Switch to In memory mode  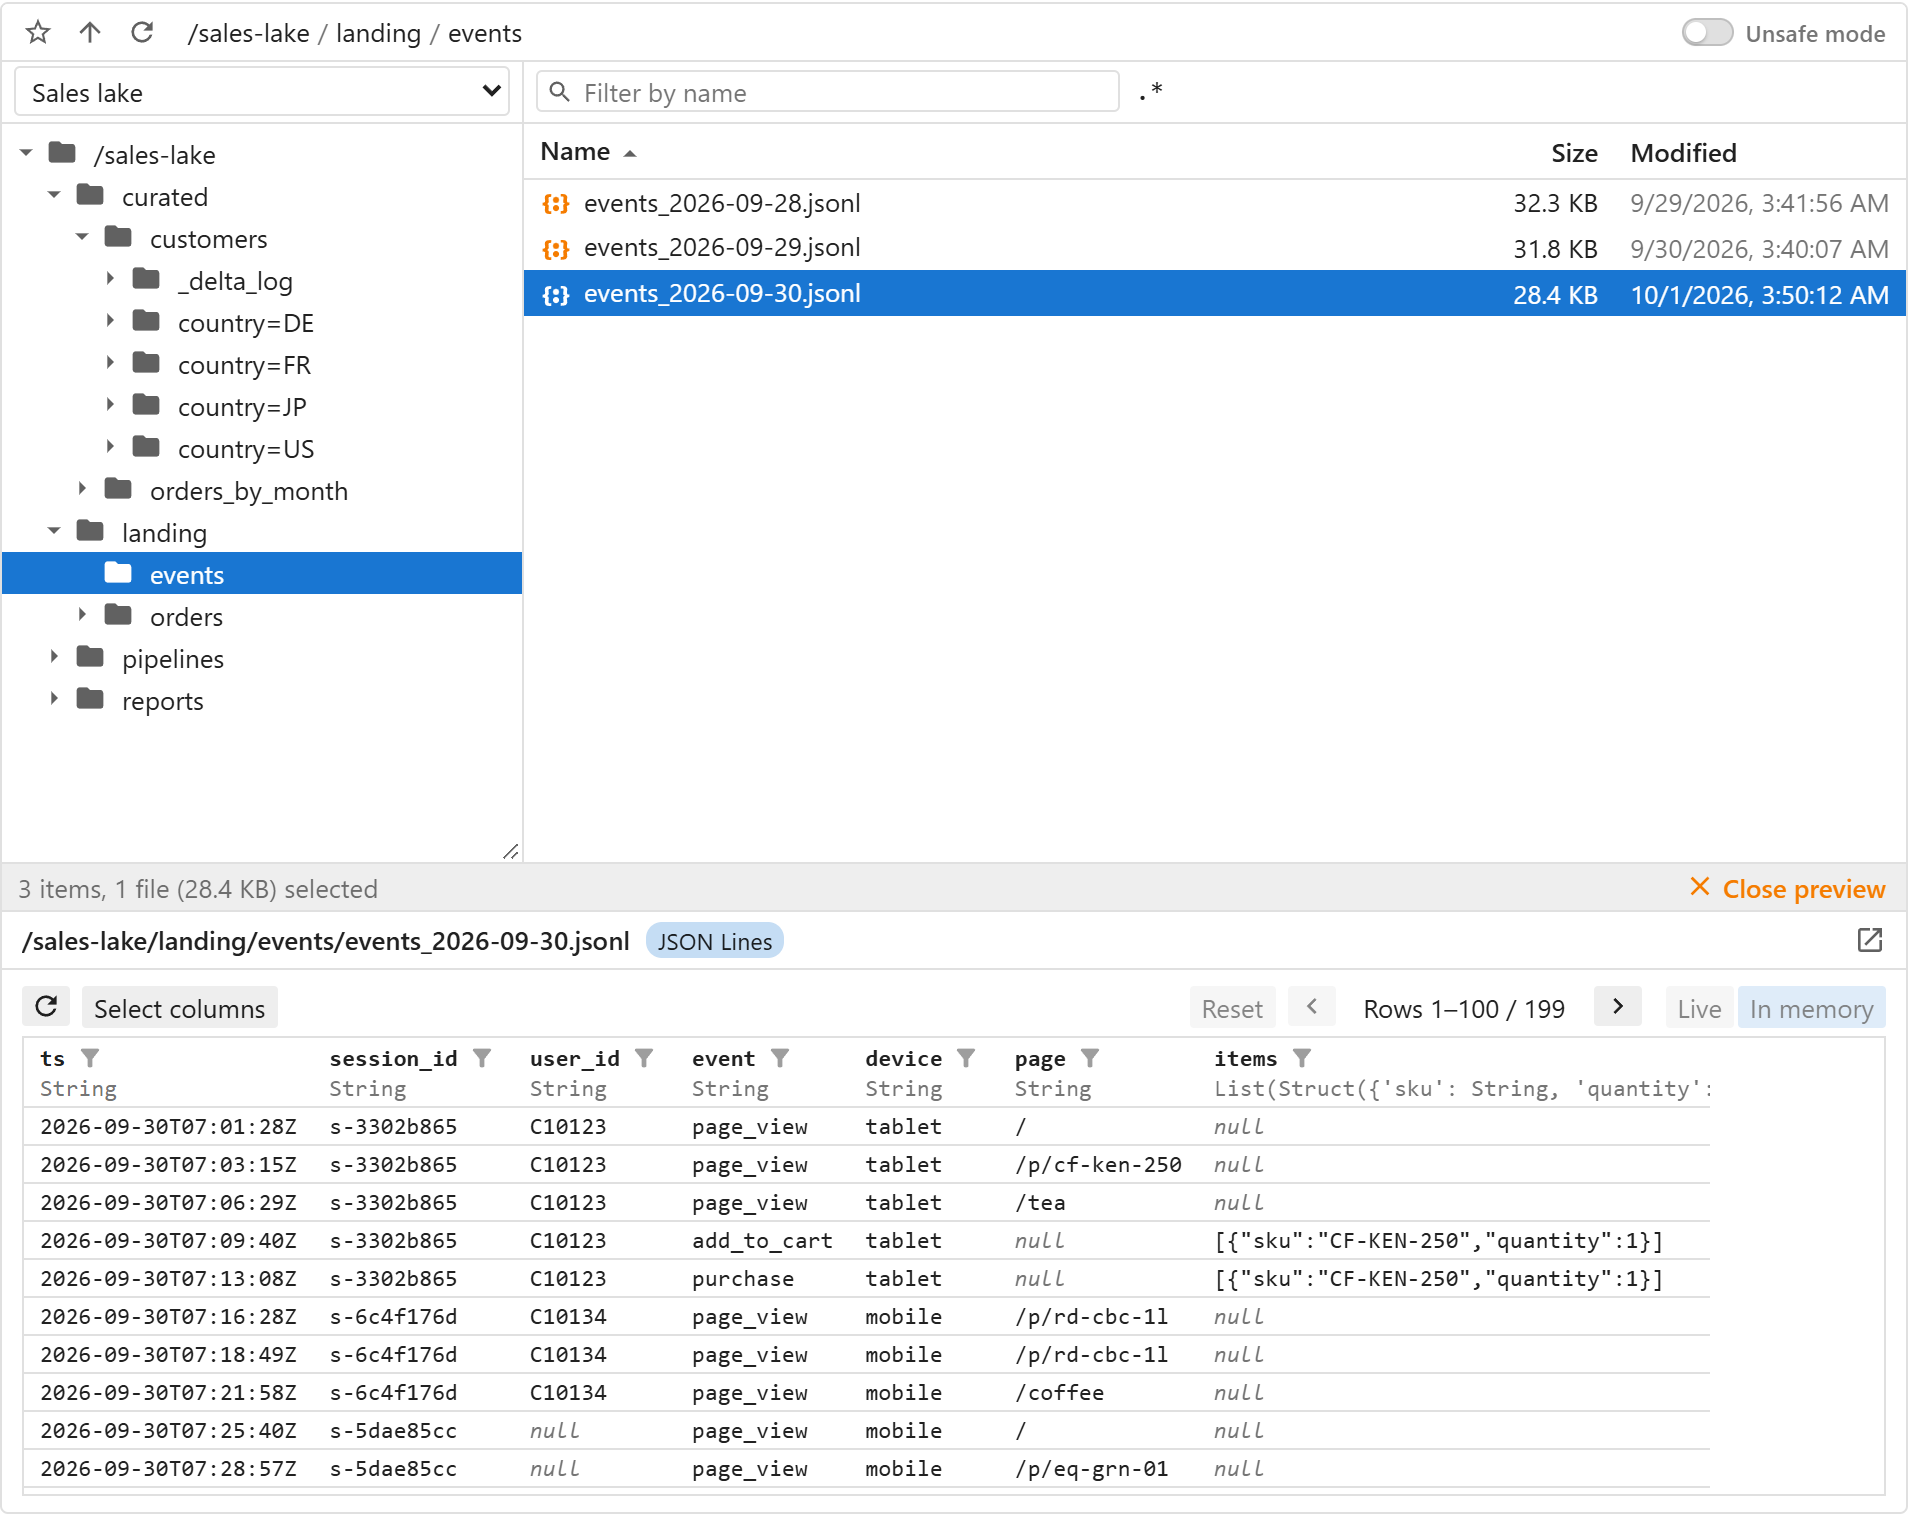(1812, 1008)
